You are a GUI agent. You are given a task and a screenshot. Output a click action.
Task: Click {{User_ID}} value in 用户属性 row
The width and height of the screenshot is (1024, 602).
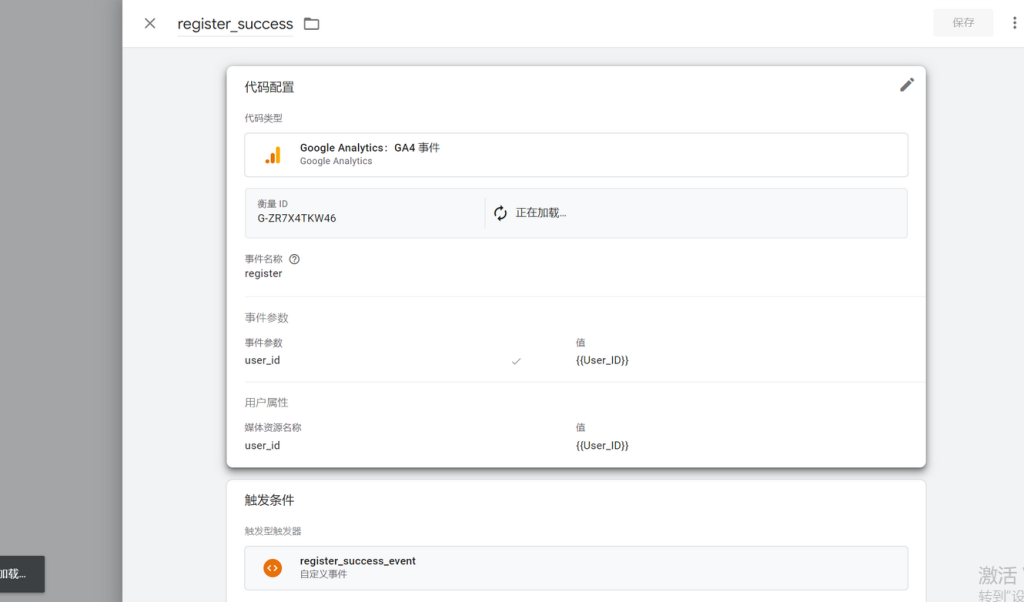coord(602,445)
